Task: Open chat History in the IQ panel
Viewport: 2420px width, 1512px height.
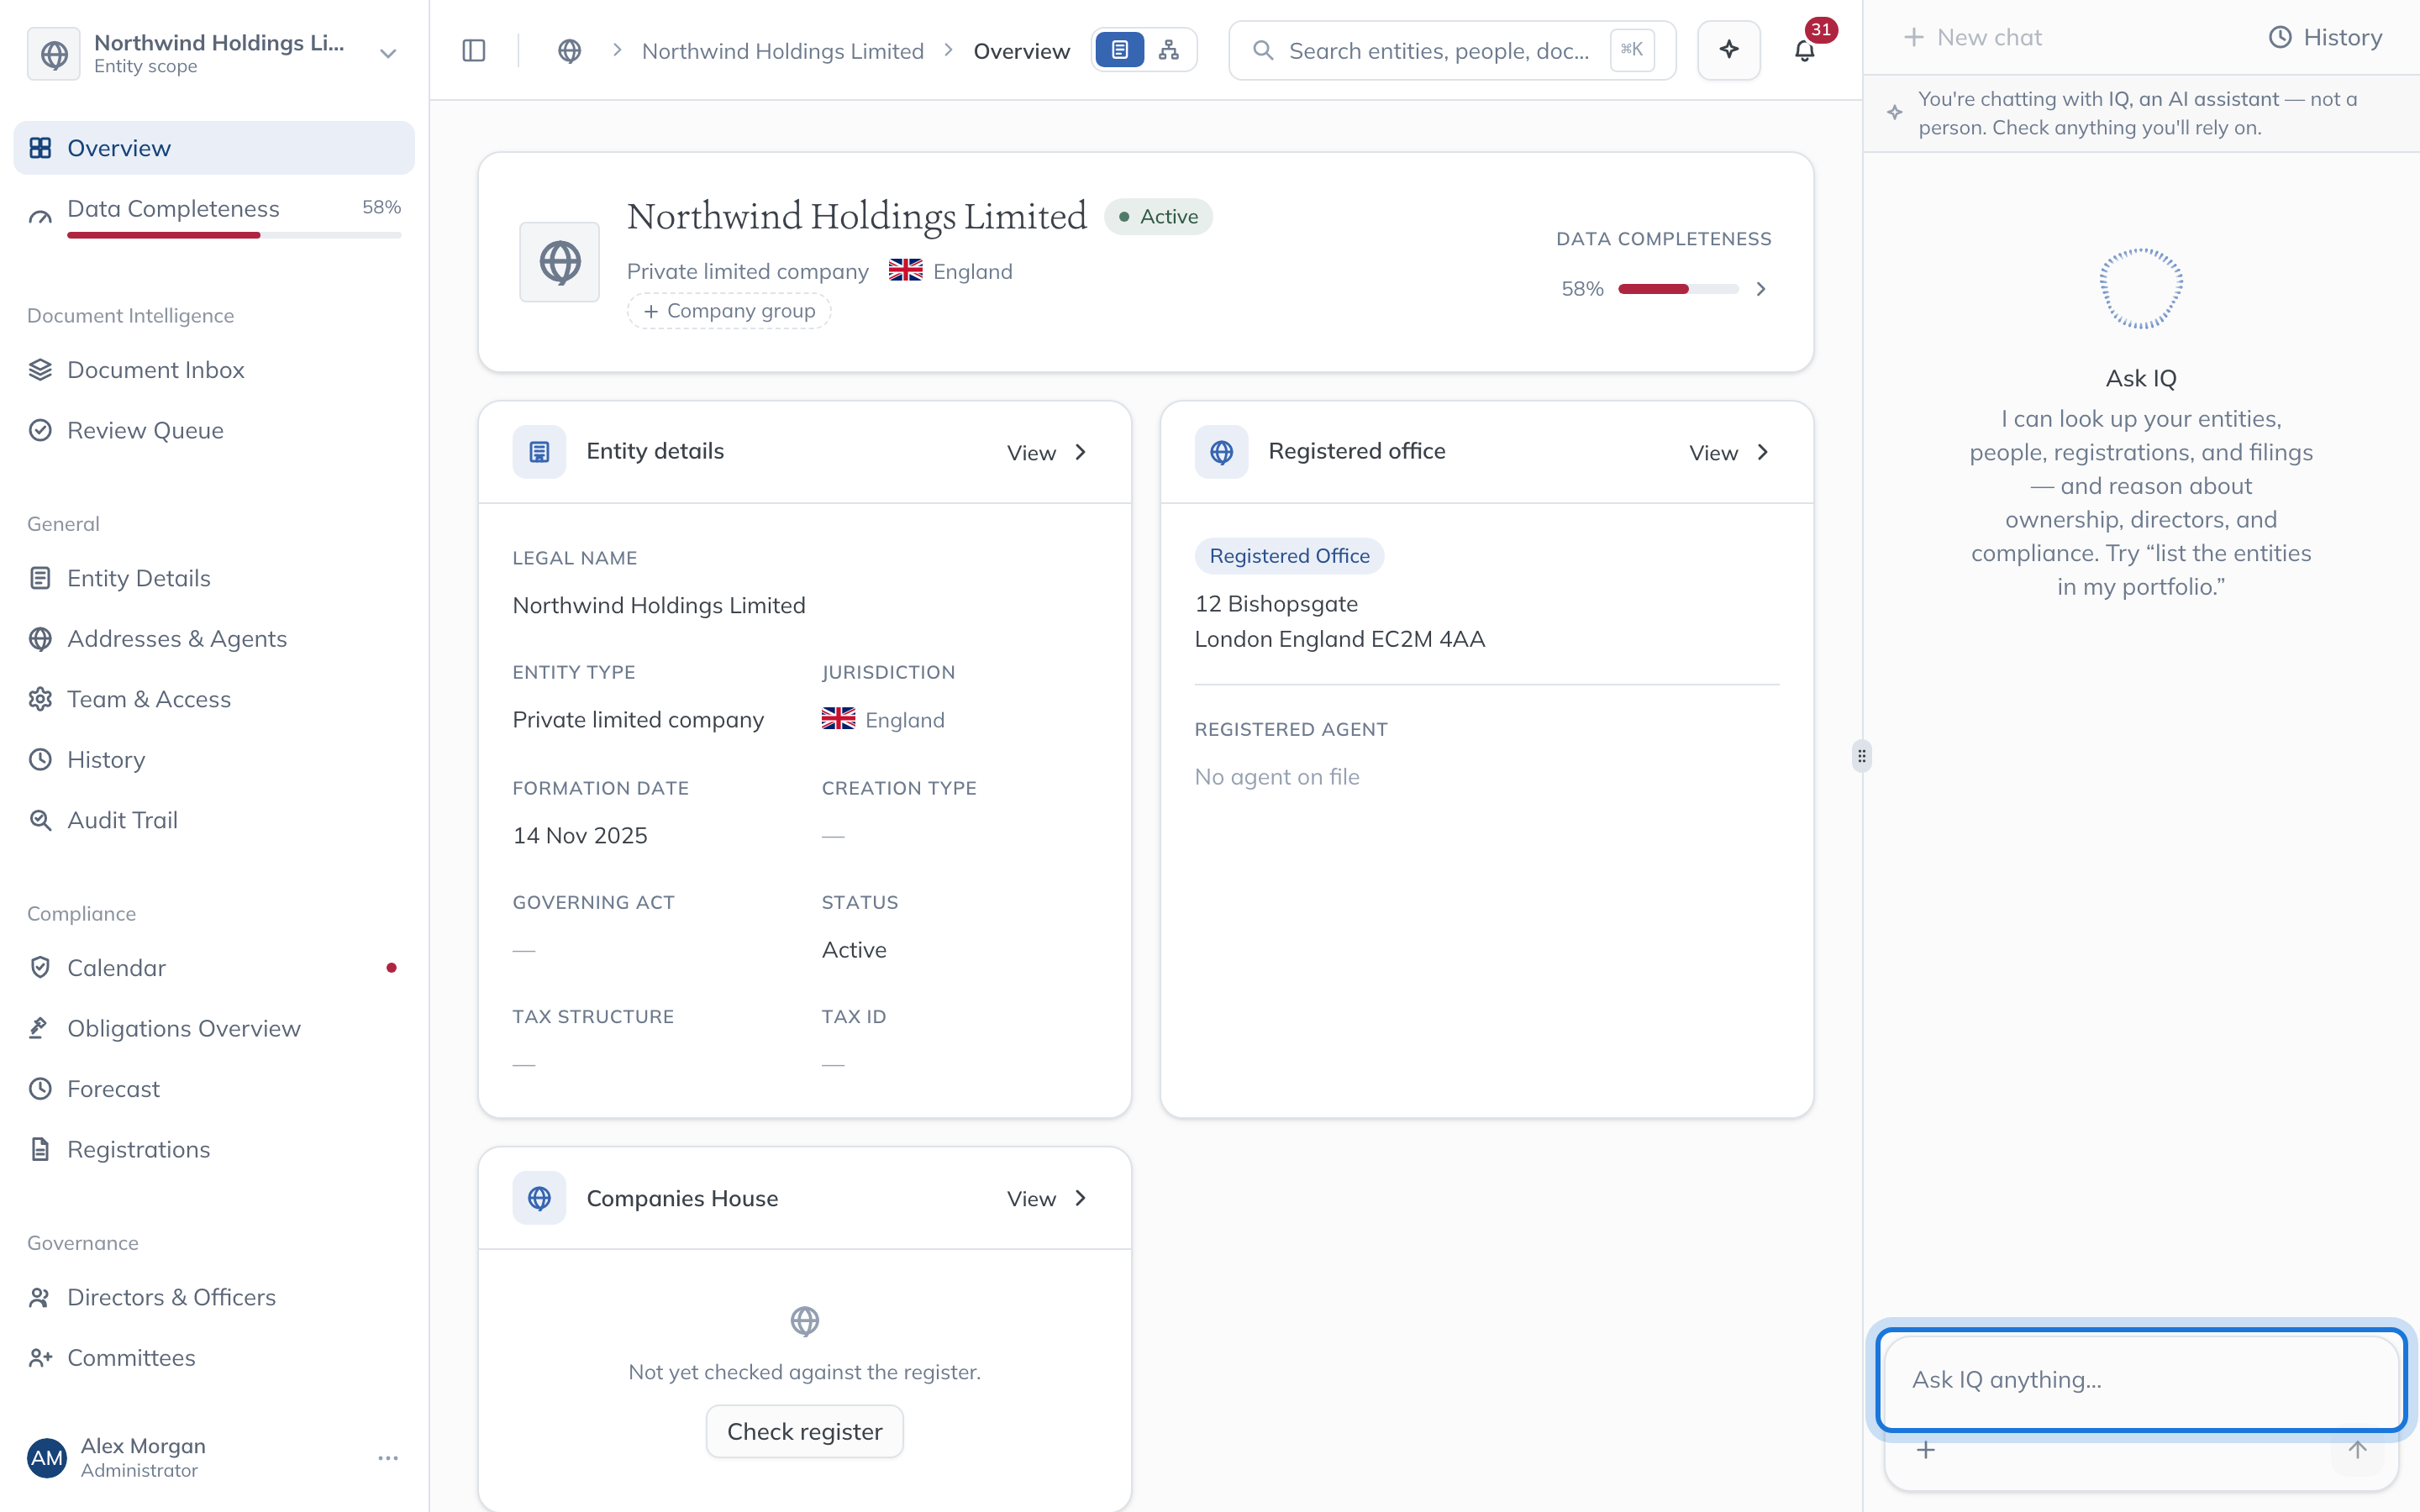Action: coord(2325,38)
